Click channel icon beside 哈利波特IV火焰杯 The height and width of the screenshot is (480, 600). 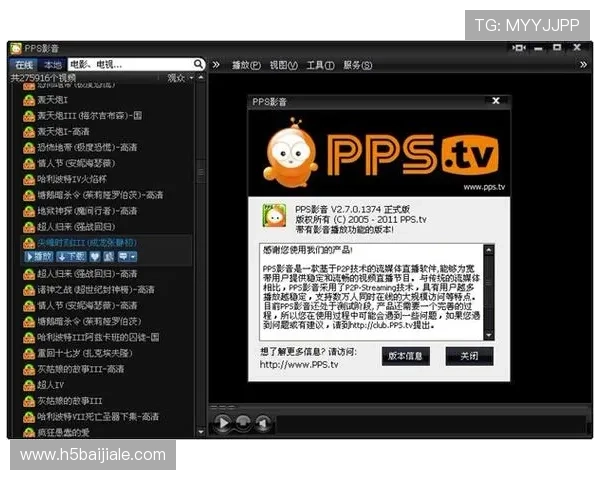point(29,180)
